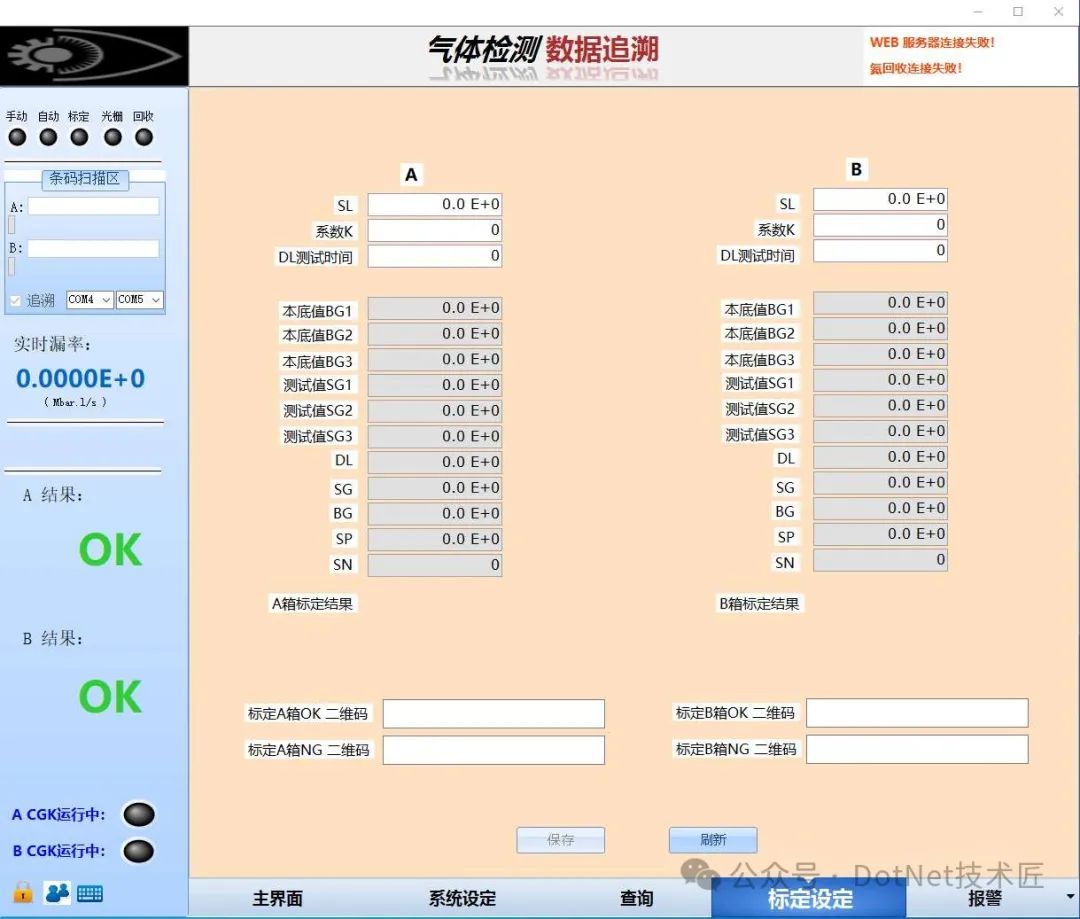This screenshot has width=1080, height=919.
Task: Click the A column SL field
Action: [x=435, y=205]
